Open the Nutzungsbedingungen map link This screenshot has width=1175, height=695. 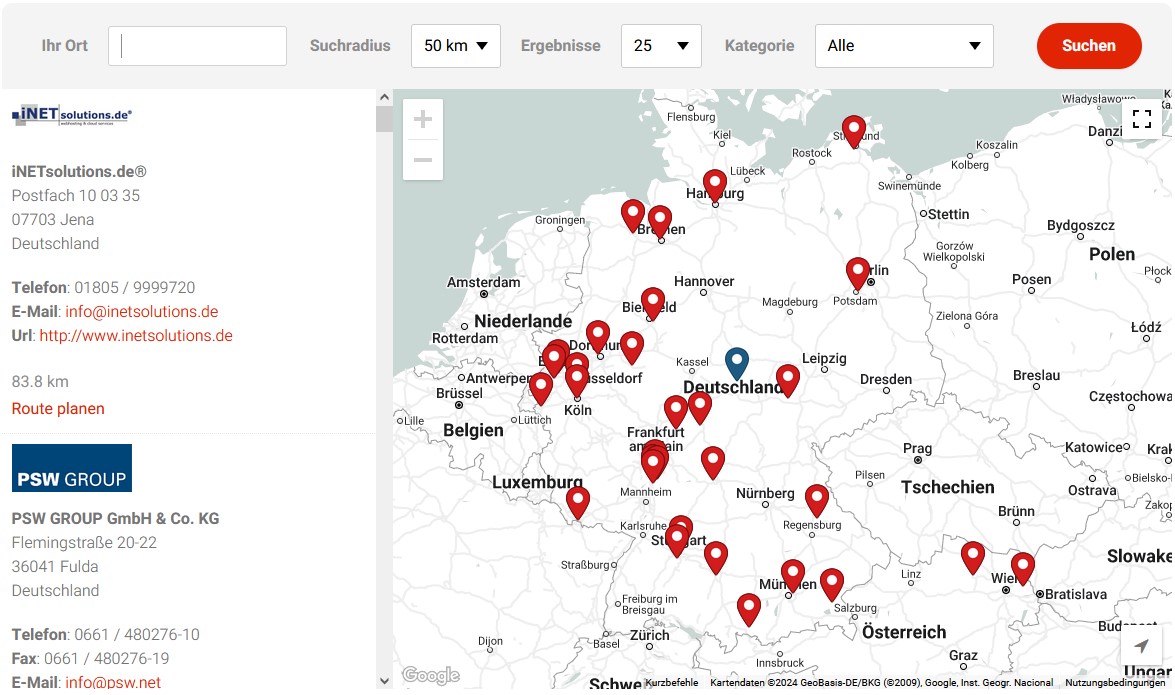pos(1114,683)
